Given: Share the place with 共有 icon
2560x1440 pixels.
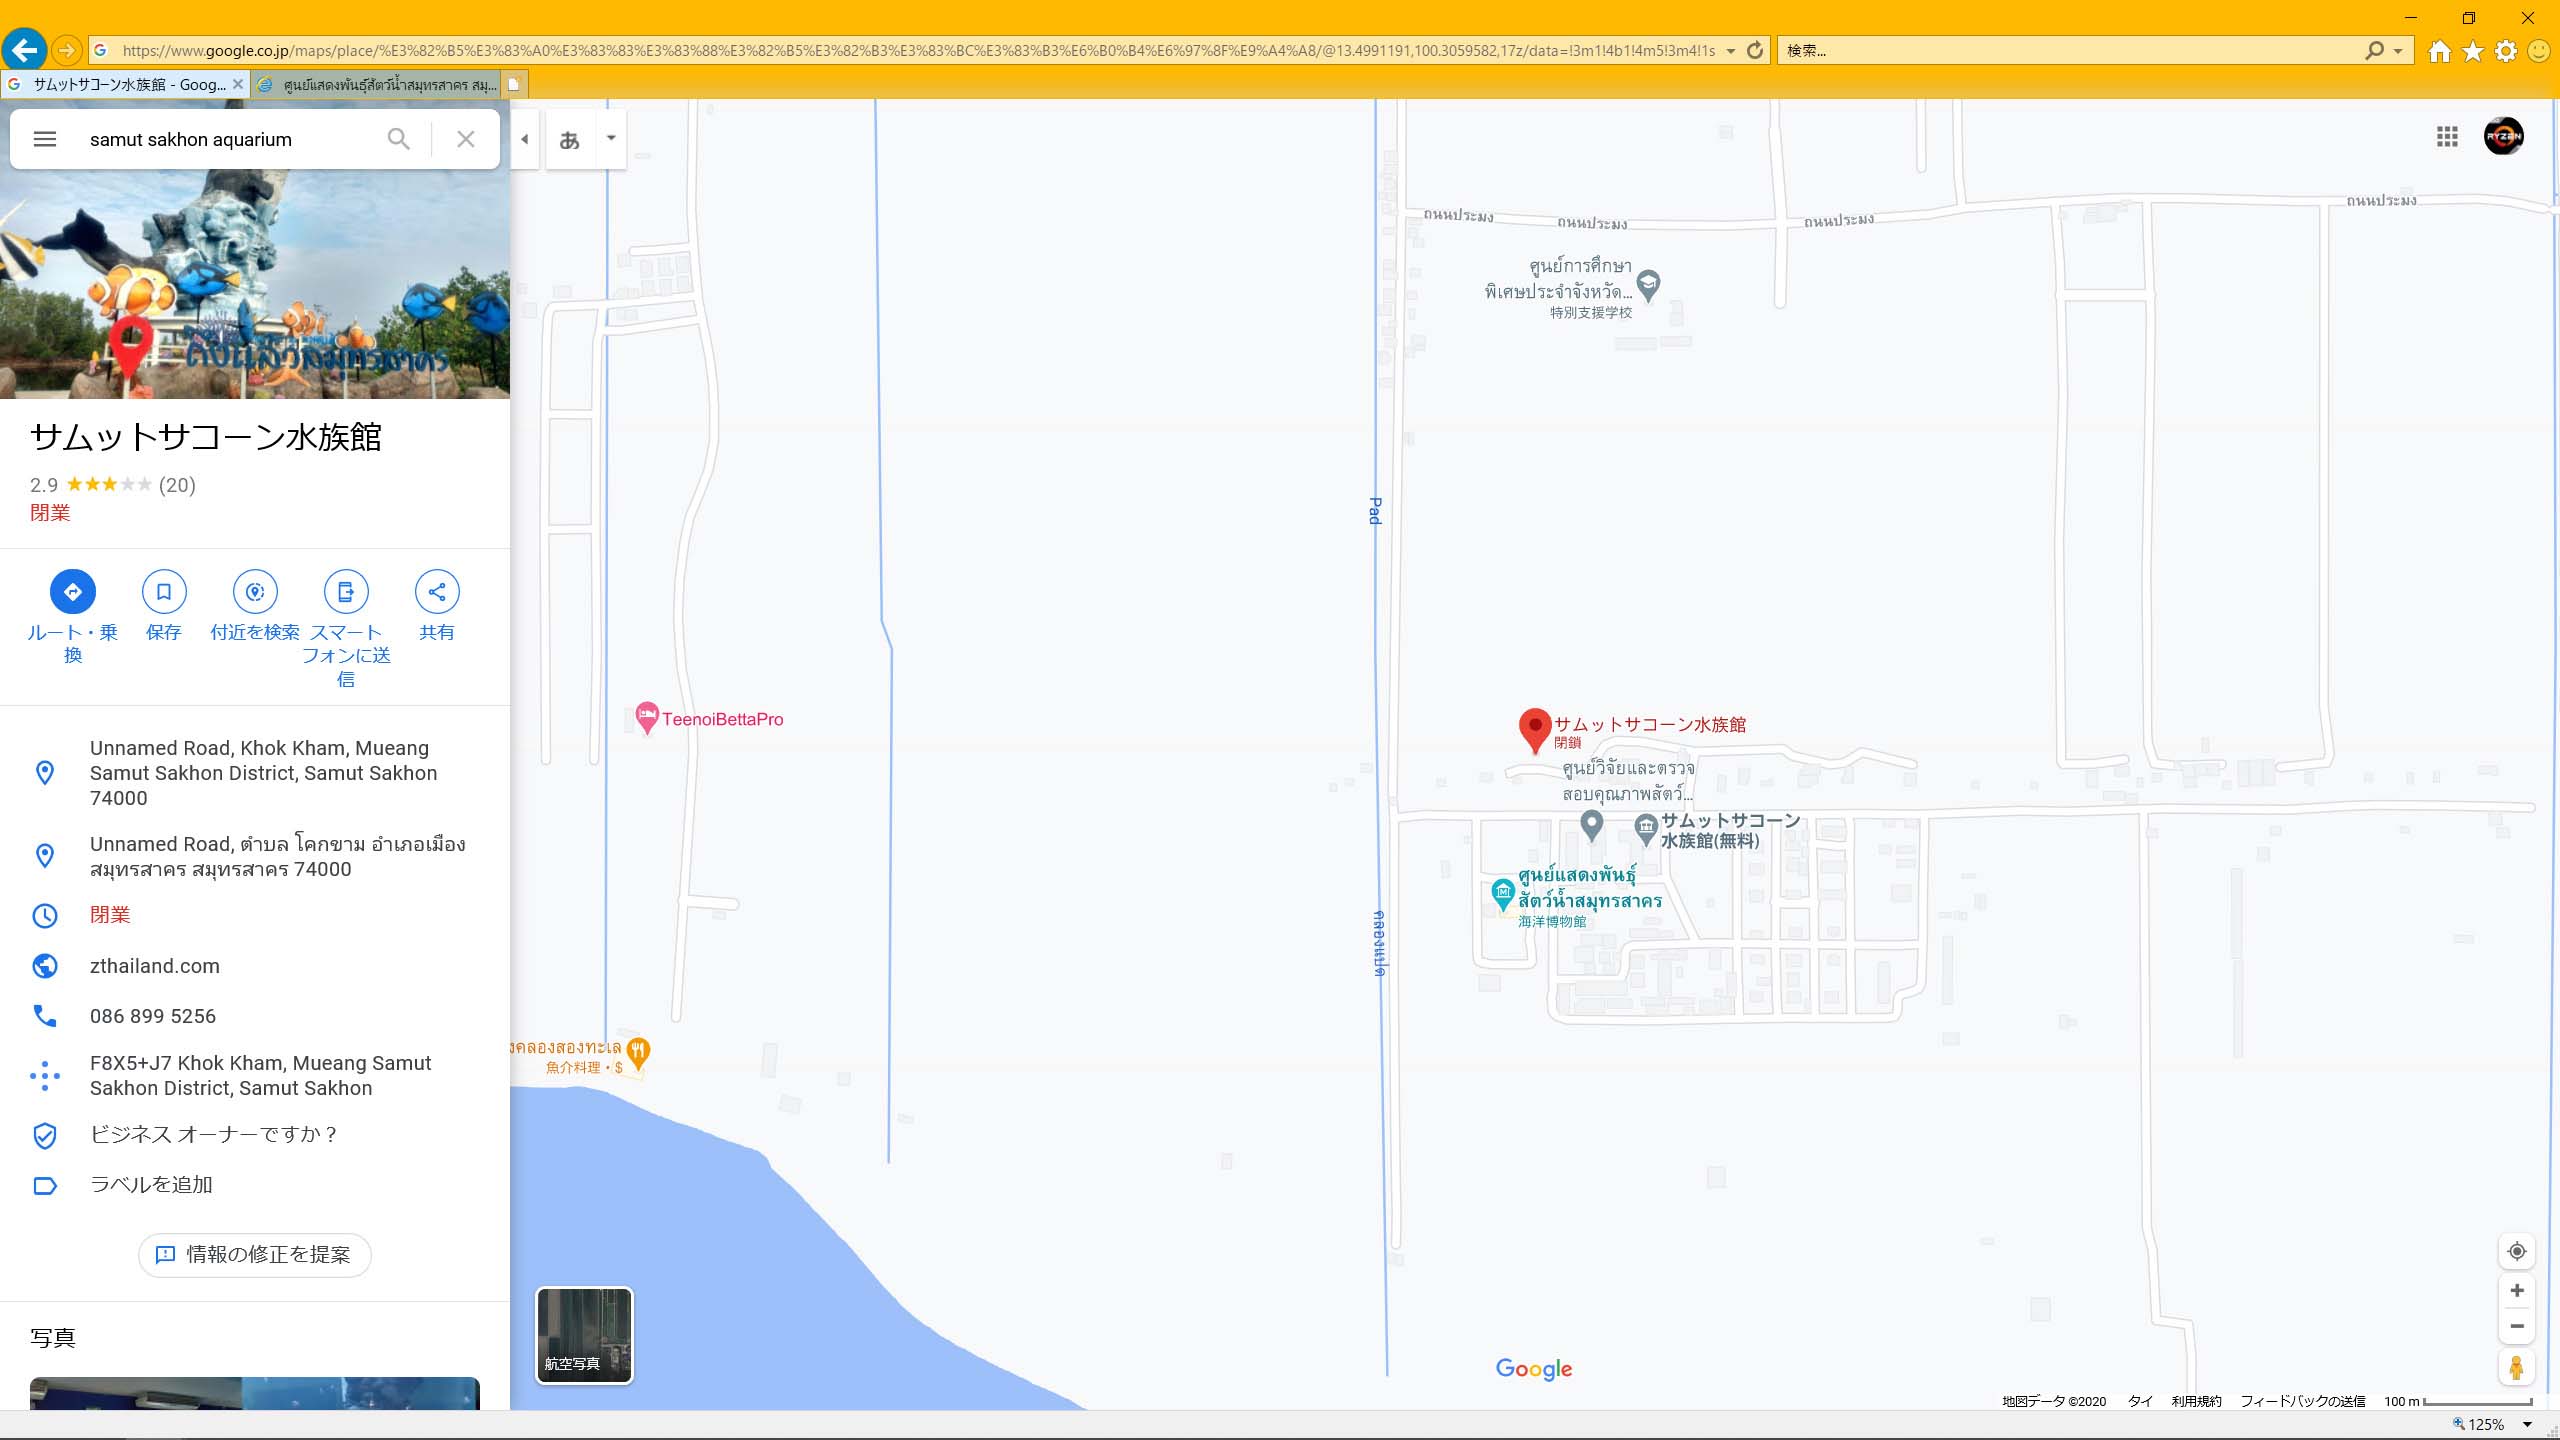Looking at the screenshot, I should pos(437,592).
